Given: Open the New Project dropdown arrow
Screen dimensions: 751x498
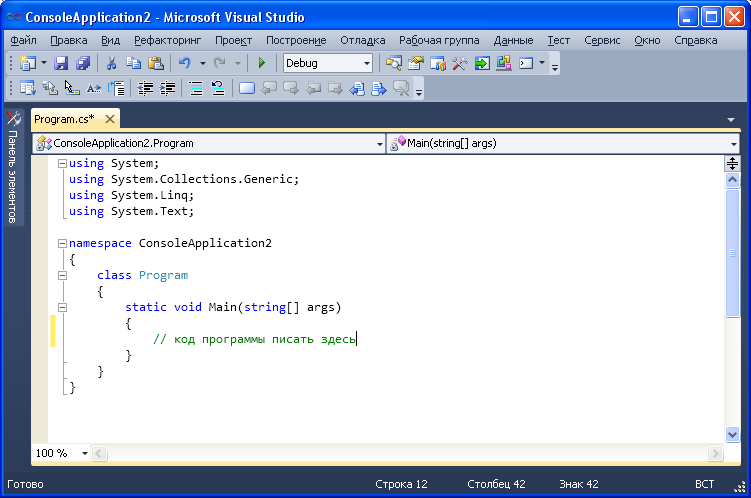Looking at the screenshot, I should click(44, 63).
